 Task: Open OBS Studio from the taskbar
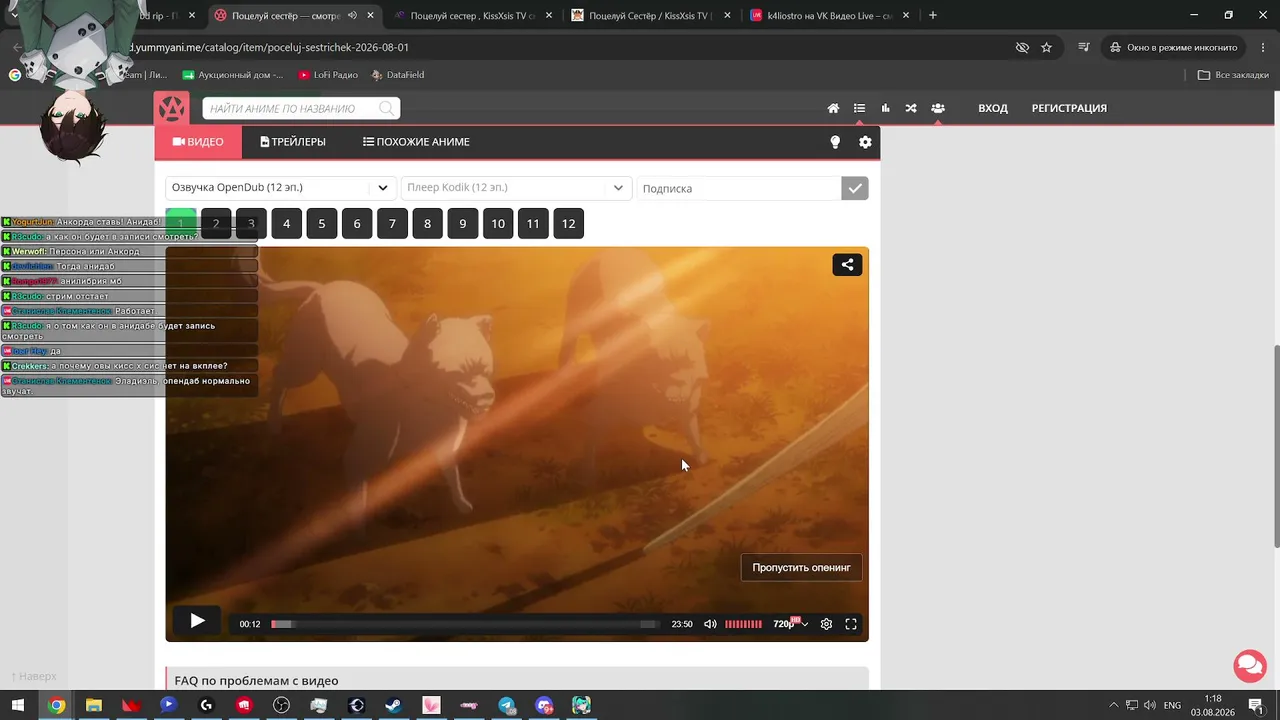[282, 705]
